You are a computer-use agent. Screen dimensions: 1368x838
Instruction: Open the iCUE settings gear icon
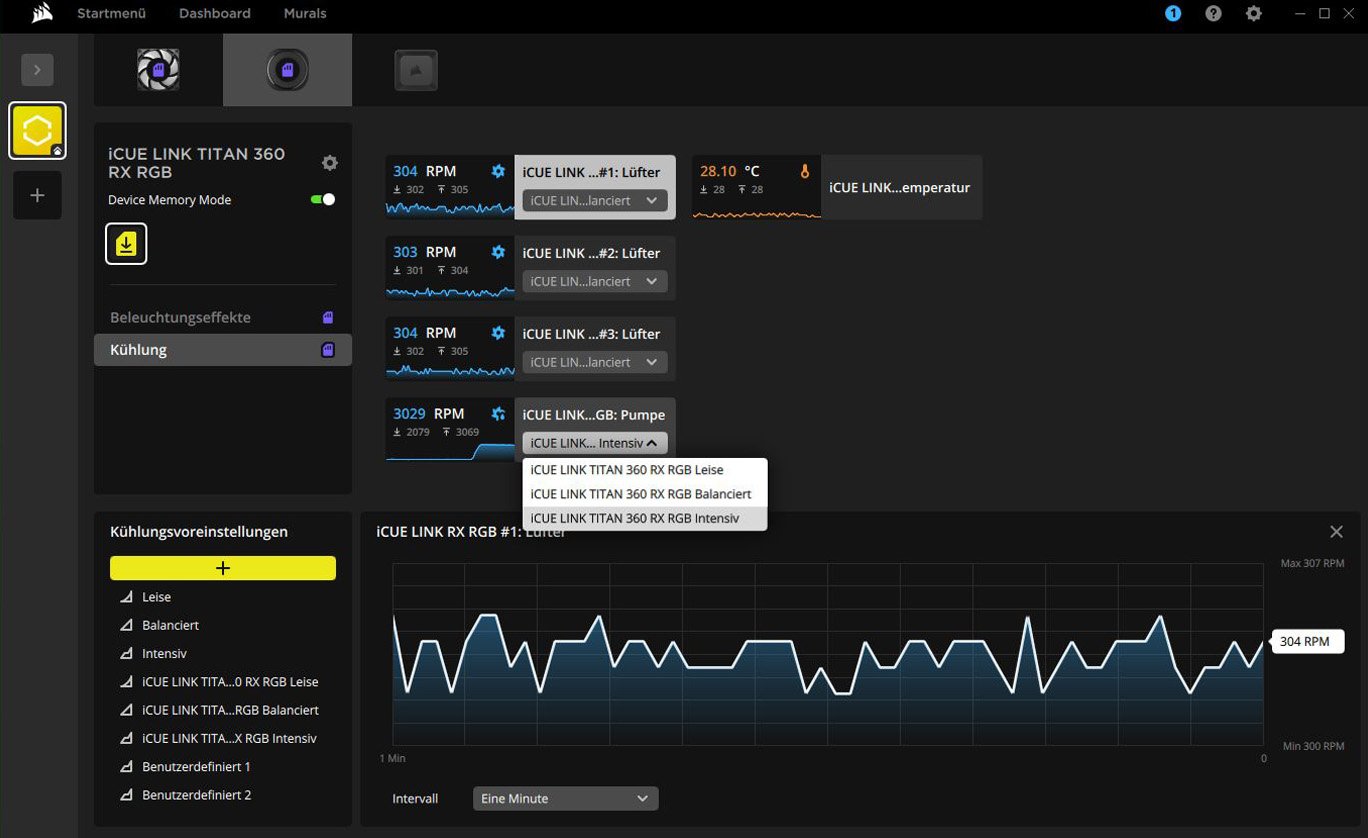1253,14
